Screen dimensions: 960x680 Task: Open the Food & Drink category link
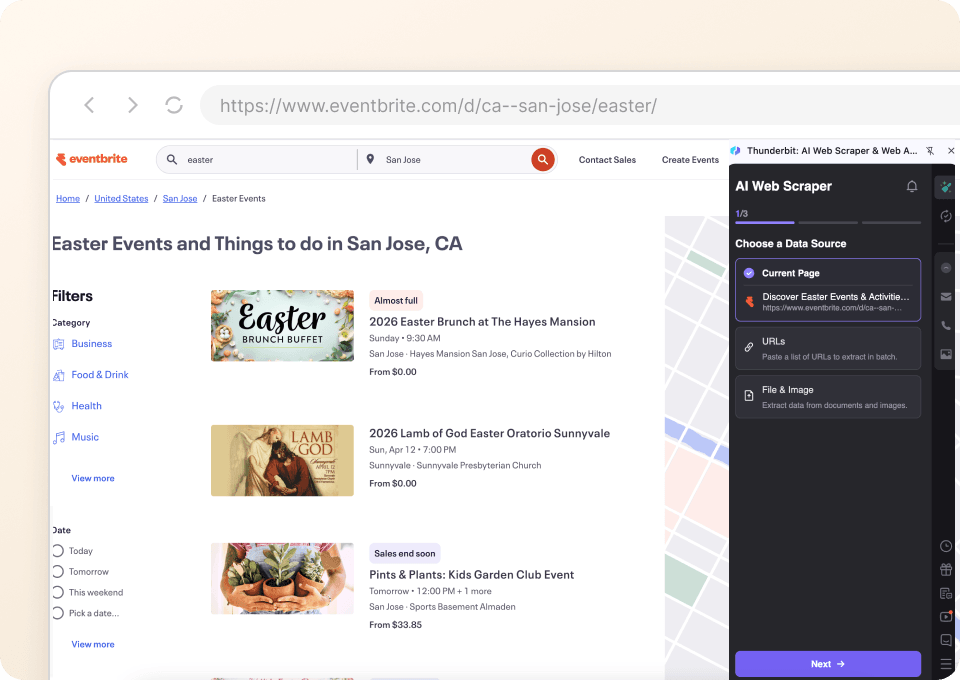click(100, 375)
